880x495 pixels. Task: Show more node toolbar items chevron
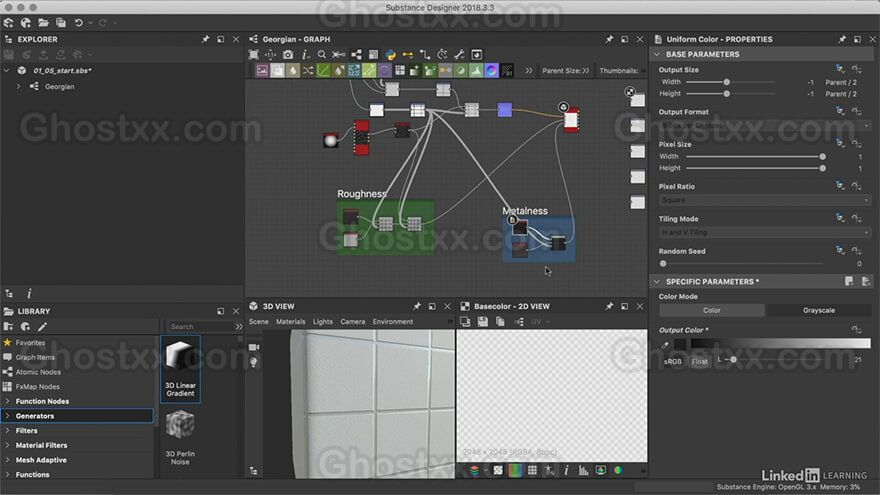529,71
